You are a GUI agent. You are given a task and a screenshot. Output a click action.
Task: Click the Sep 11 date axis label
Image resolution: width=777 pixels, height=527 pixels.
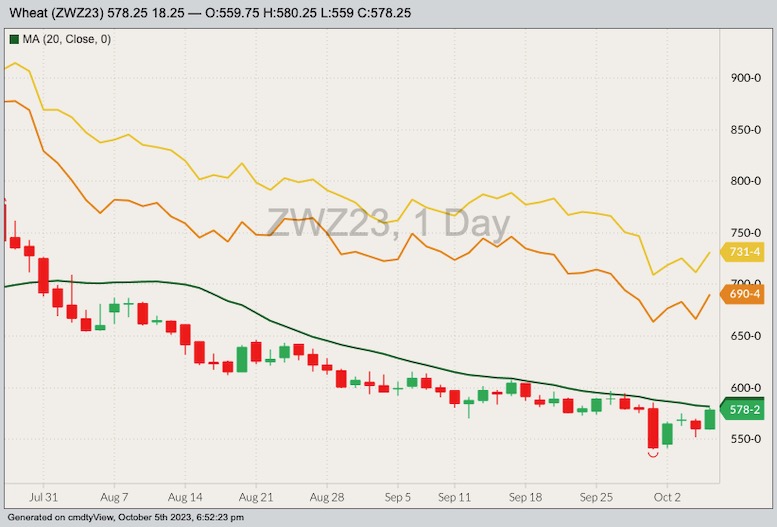tap(454, 497)
